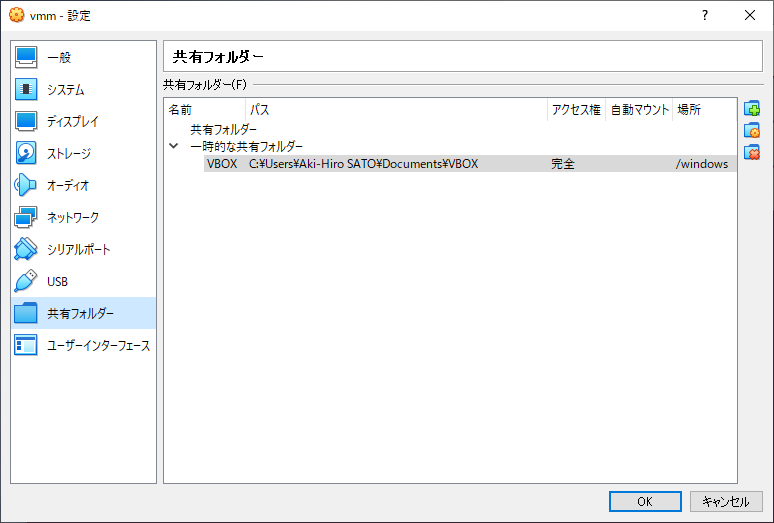Click the 共有フォルダー label in sidebar
The width and height of the screenshot is (774, 523).
(x=80, y=314)
